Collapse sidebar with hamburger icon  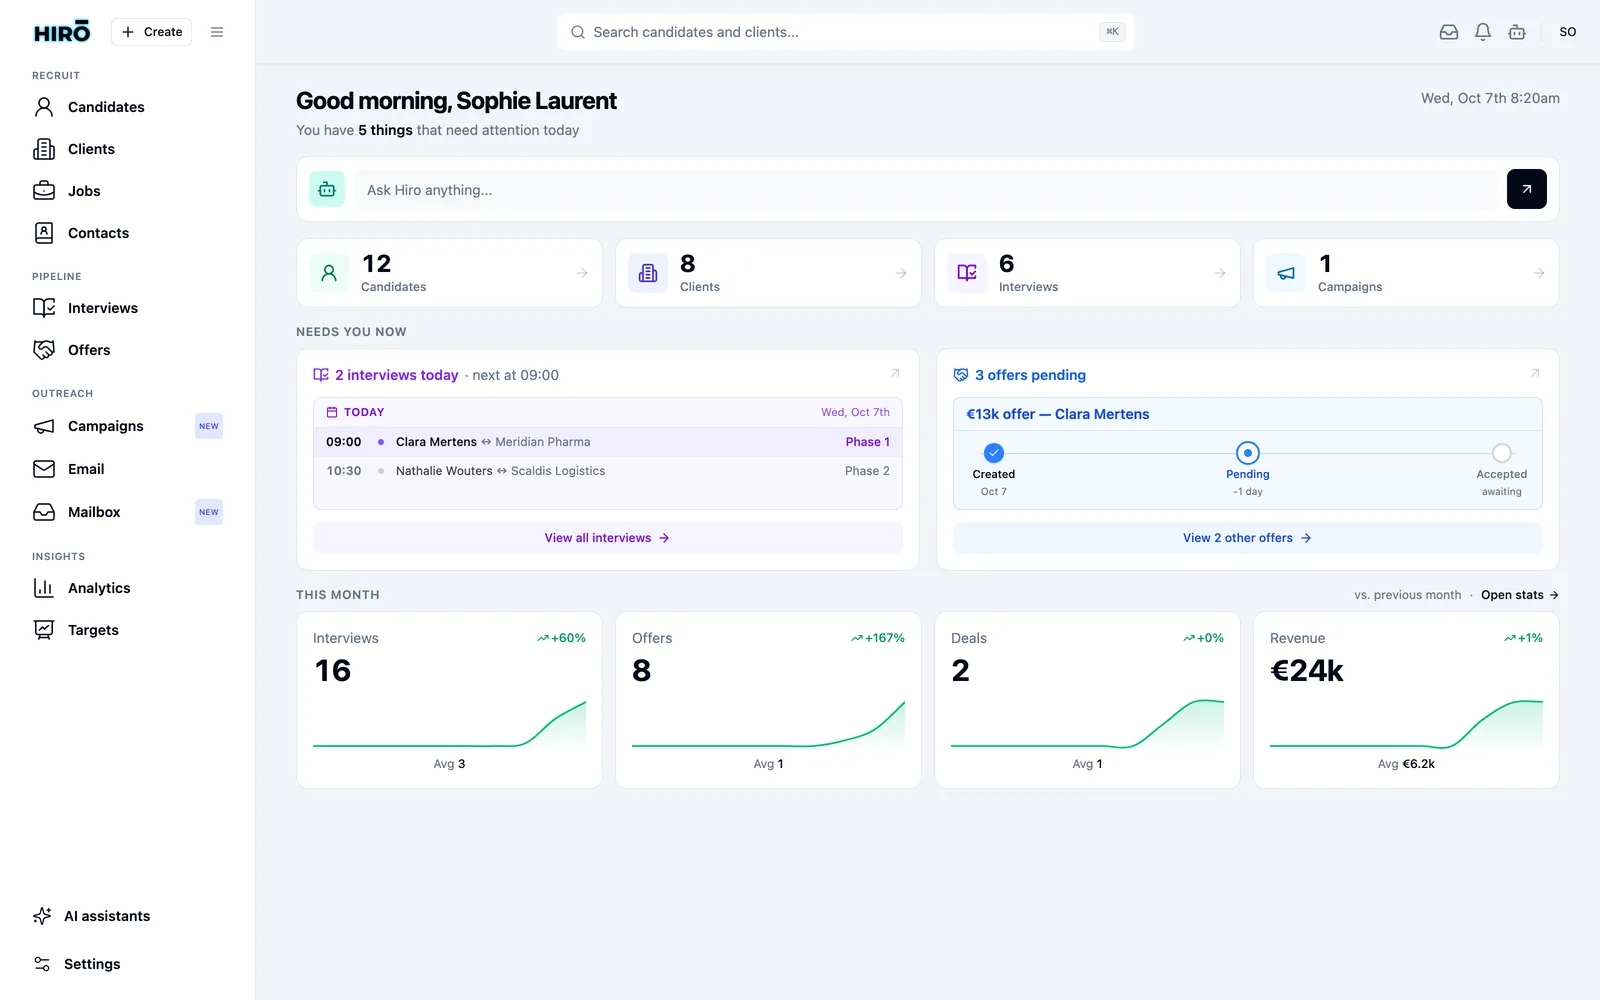(x=217, y=32)
